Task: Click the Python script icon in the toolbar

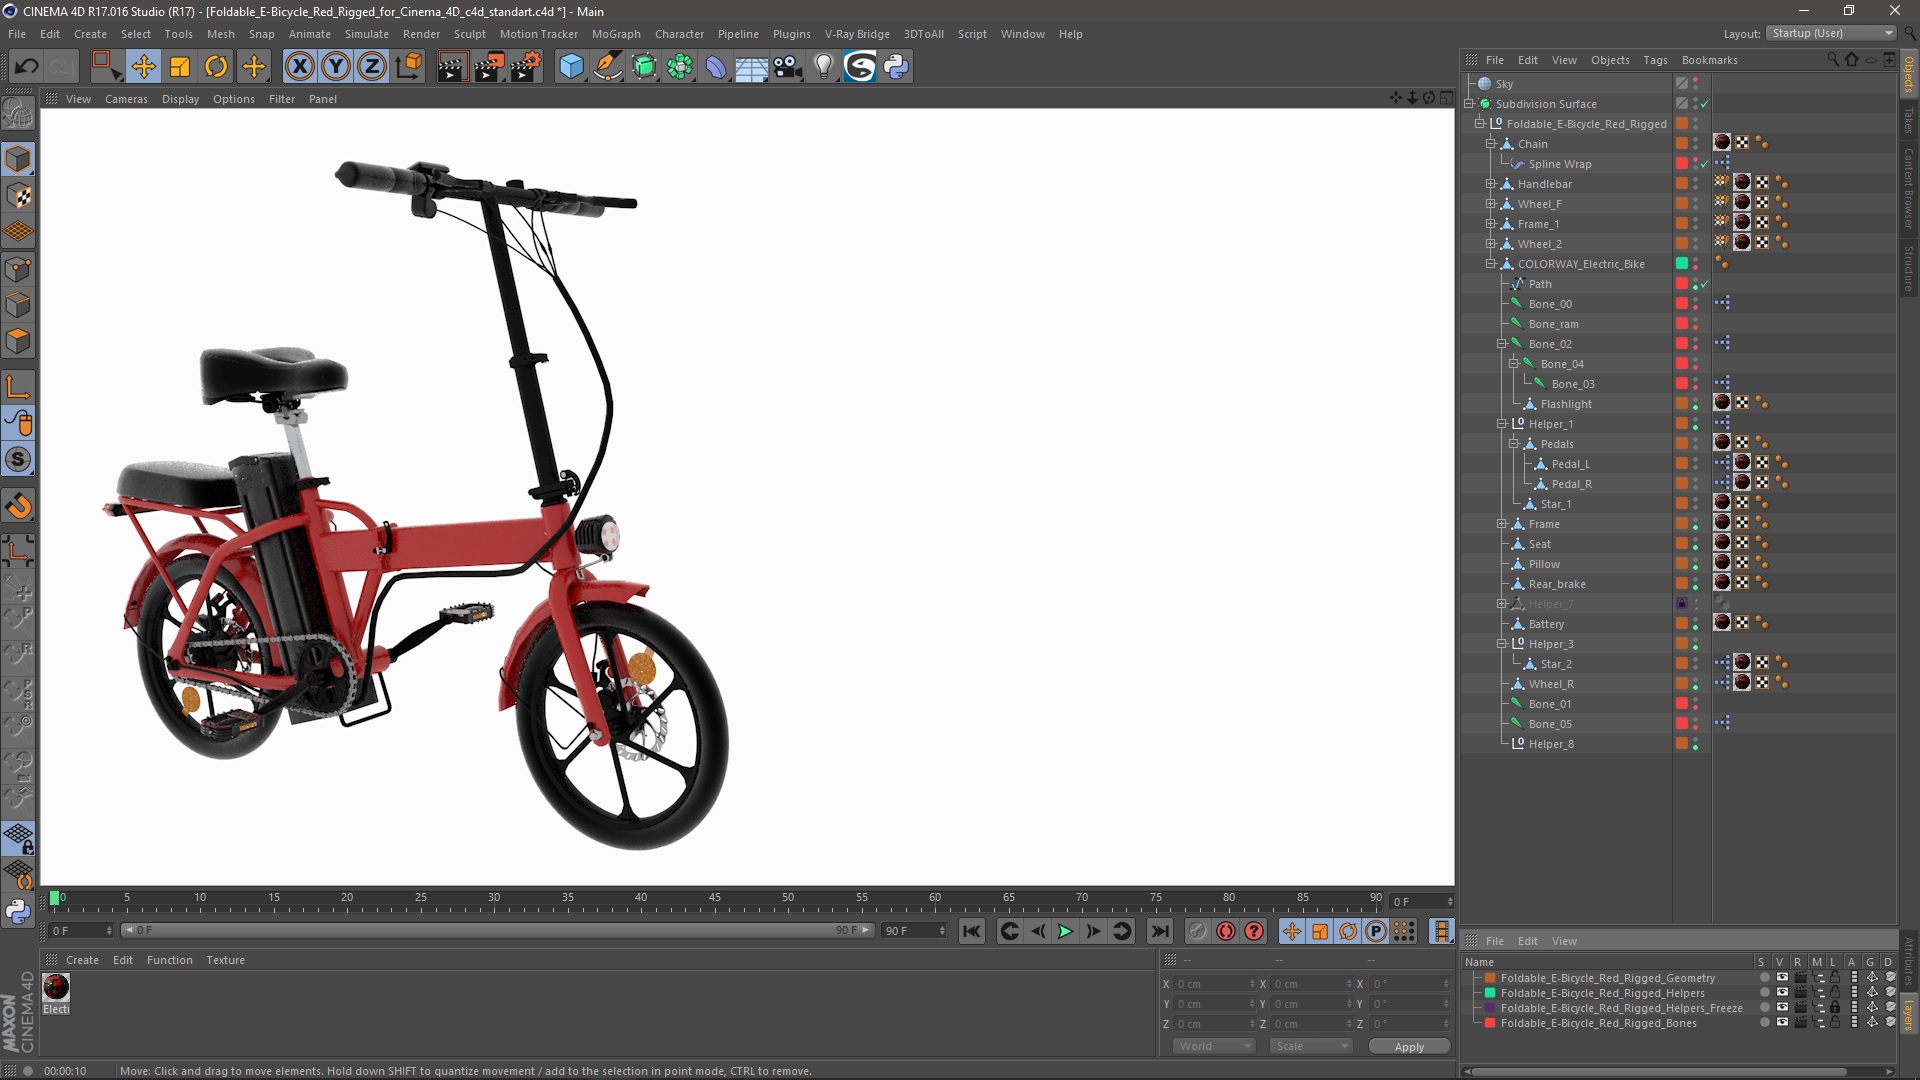Action: tap(896, 67)
